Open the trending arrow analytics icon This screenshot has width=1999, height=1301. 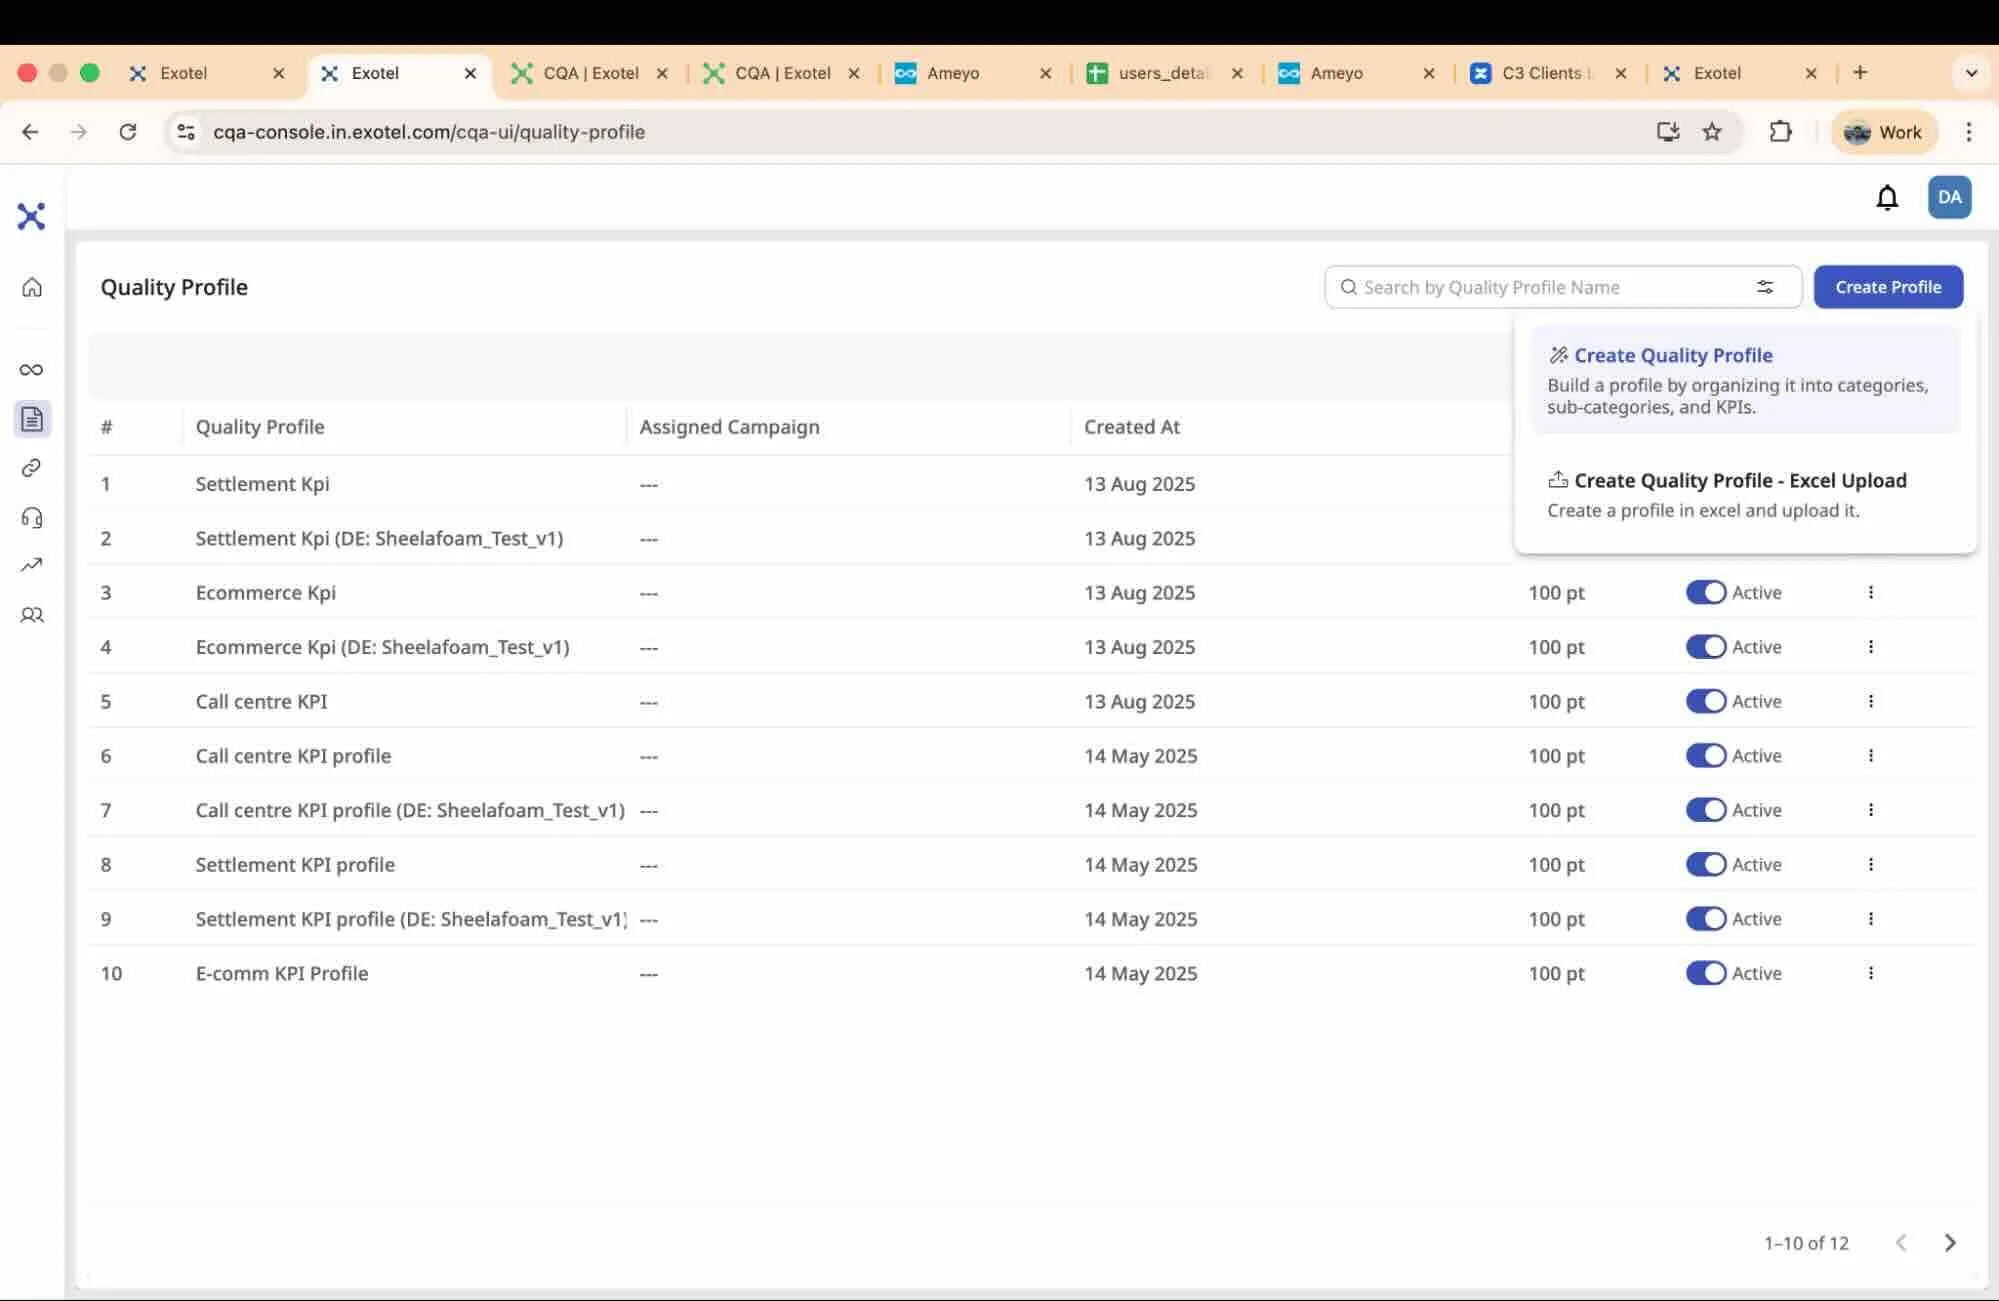[x=31, y=565]
